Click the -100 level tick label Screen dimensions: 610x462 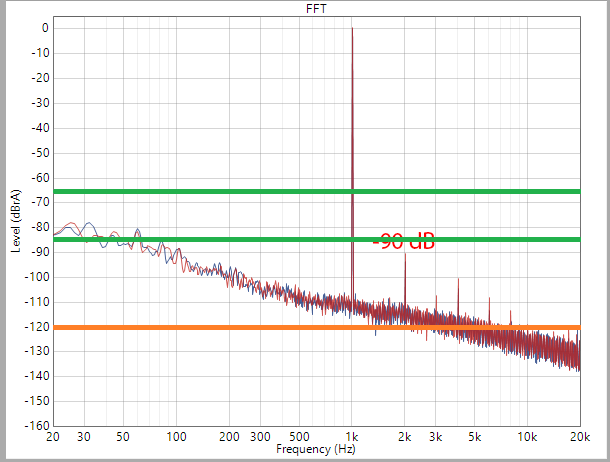coord(37,277)
